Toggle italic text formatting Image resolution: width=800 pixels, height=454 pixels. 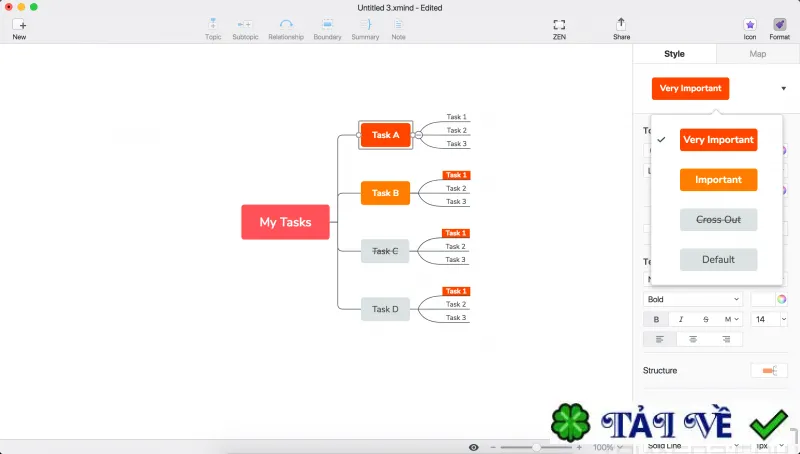point(681,319)
